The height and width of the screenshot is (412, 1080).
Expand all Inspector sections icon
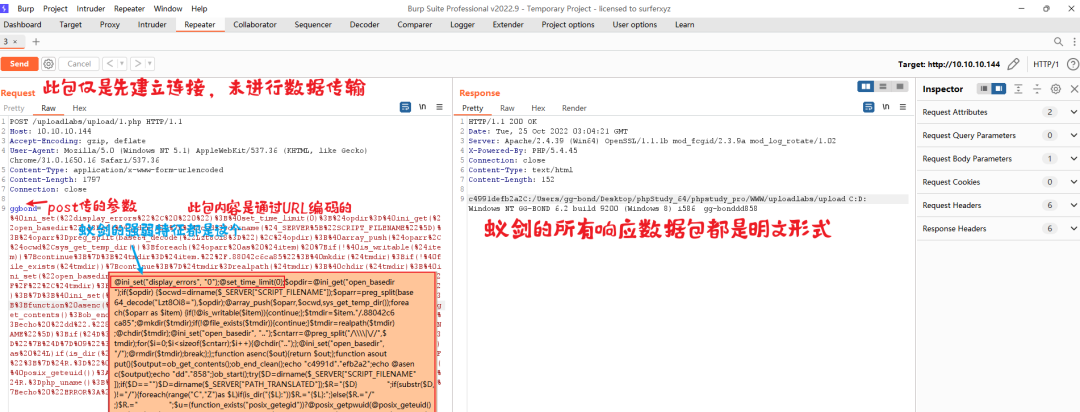(1017, 89)
